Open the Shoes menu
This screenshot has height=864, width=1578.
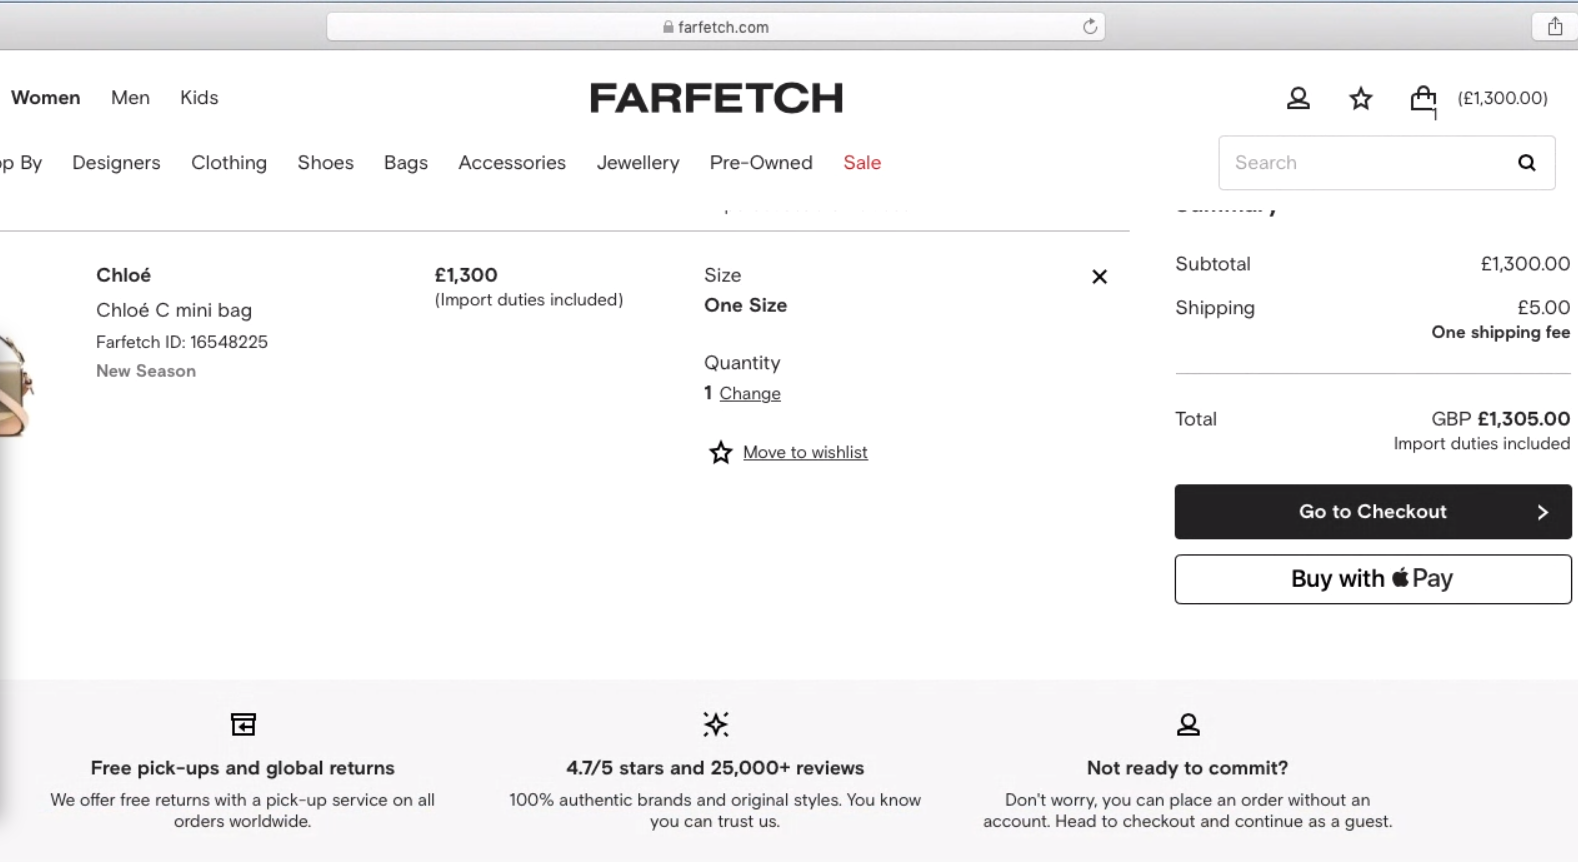[325, 163]
